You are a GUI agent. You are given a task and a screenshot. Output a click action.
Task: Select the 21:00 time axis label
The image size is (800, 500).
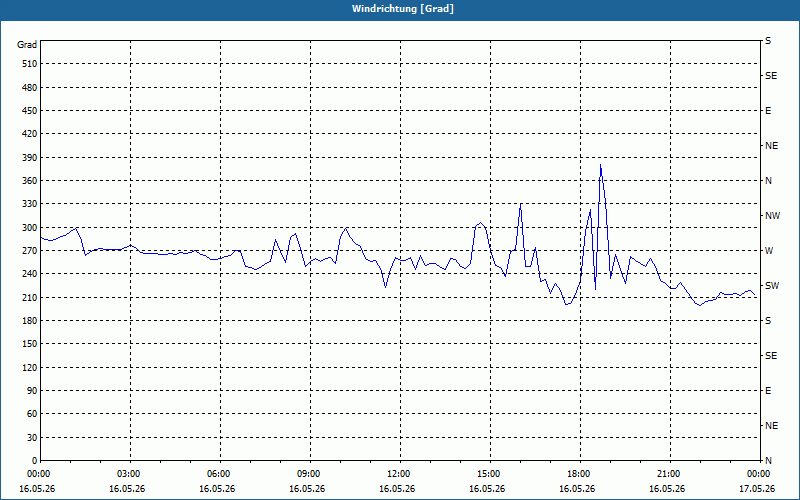click(669, 474)
